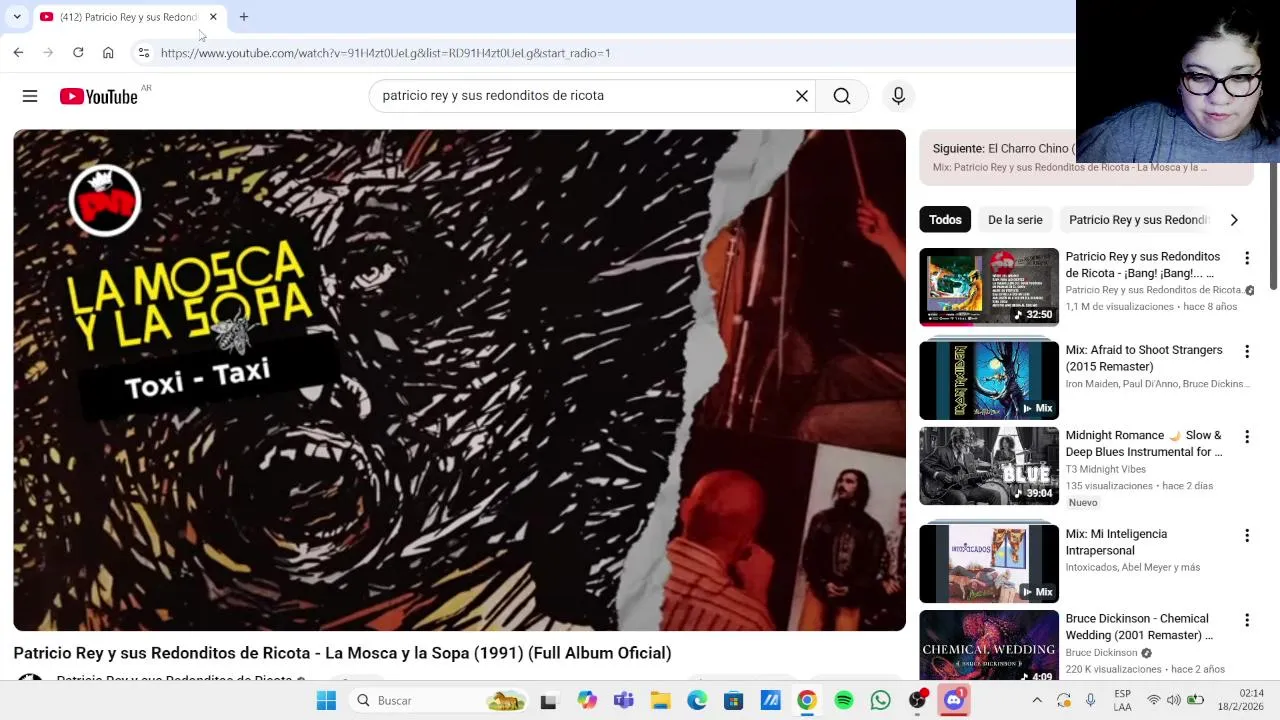Open ¡Bang! ¡Bang! video thumbnail

pyautogui.click(x=989, y=287)
